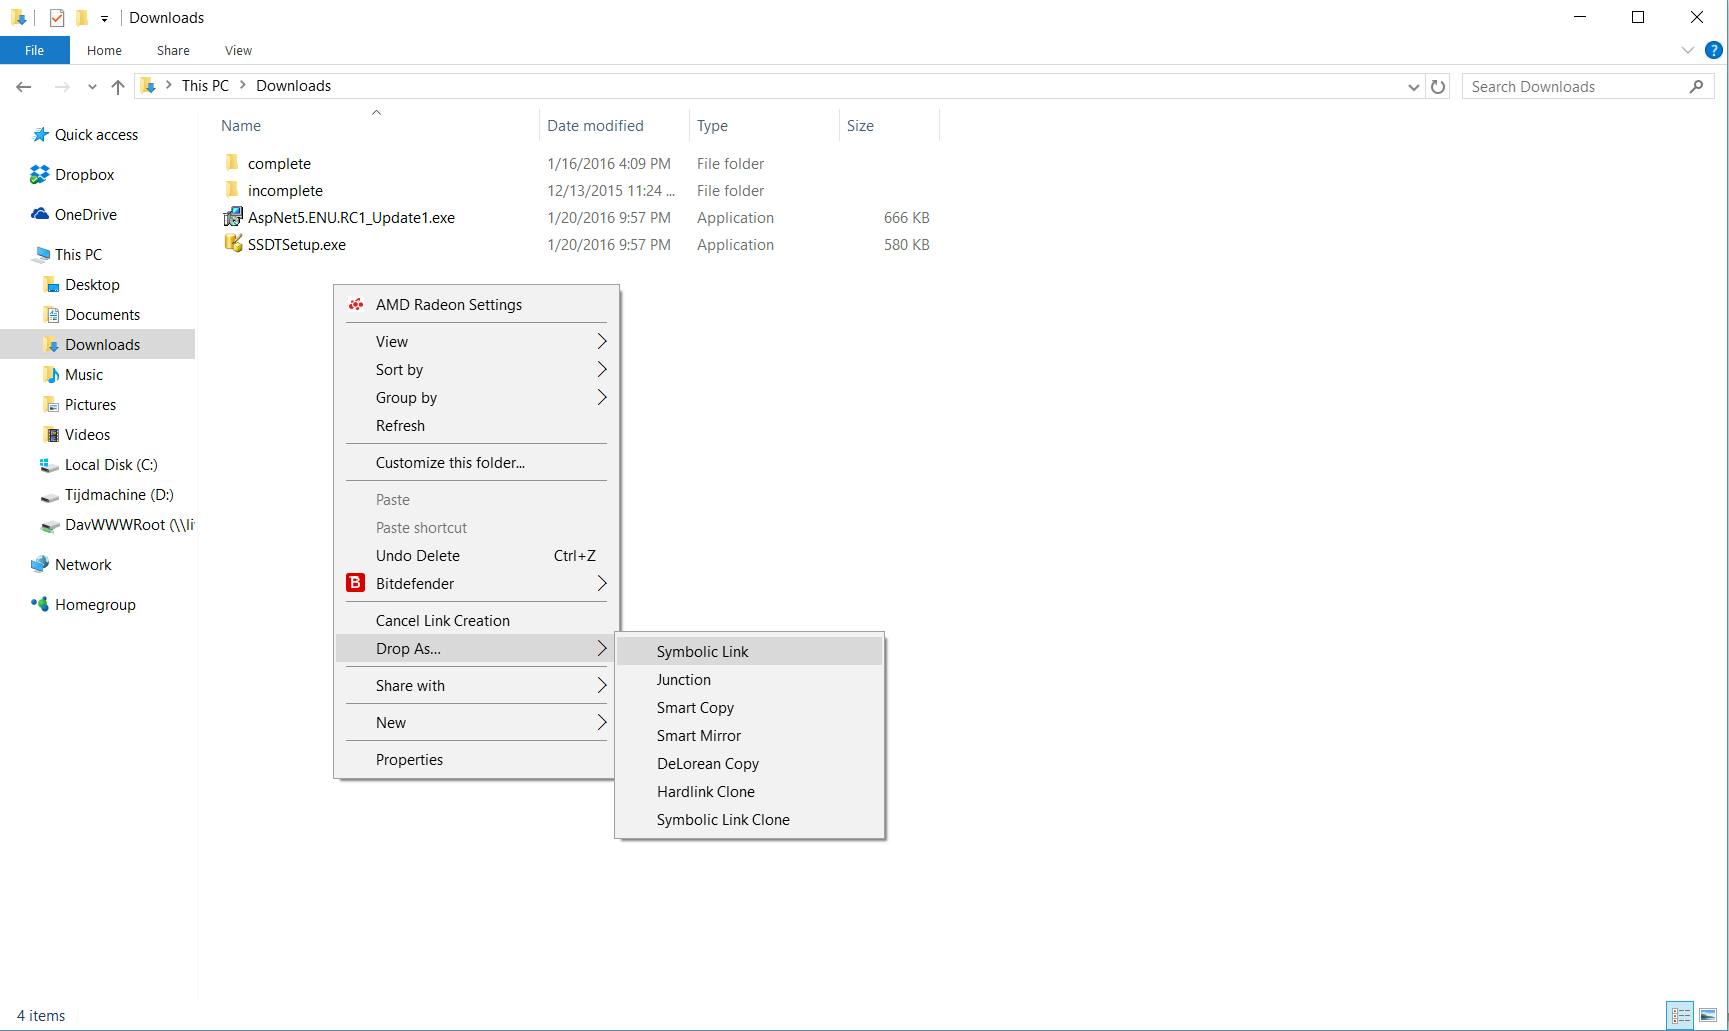This screenshot has width=1729, height=1031.
Task: Expand the ribbon with the chevron
Action: (x=1687, y=50)
